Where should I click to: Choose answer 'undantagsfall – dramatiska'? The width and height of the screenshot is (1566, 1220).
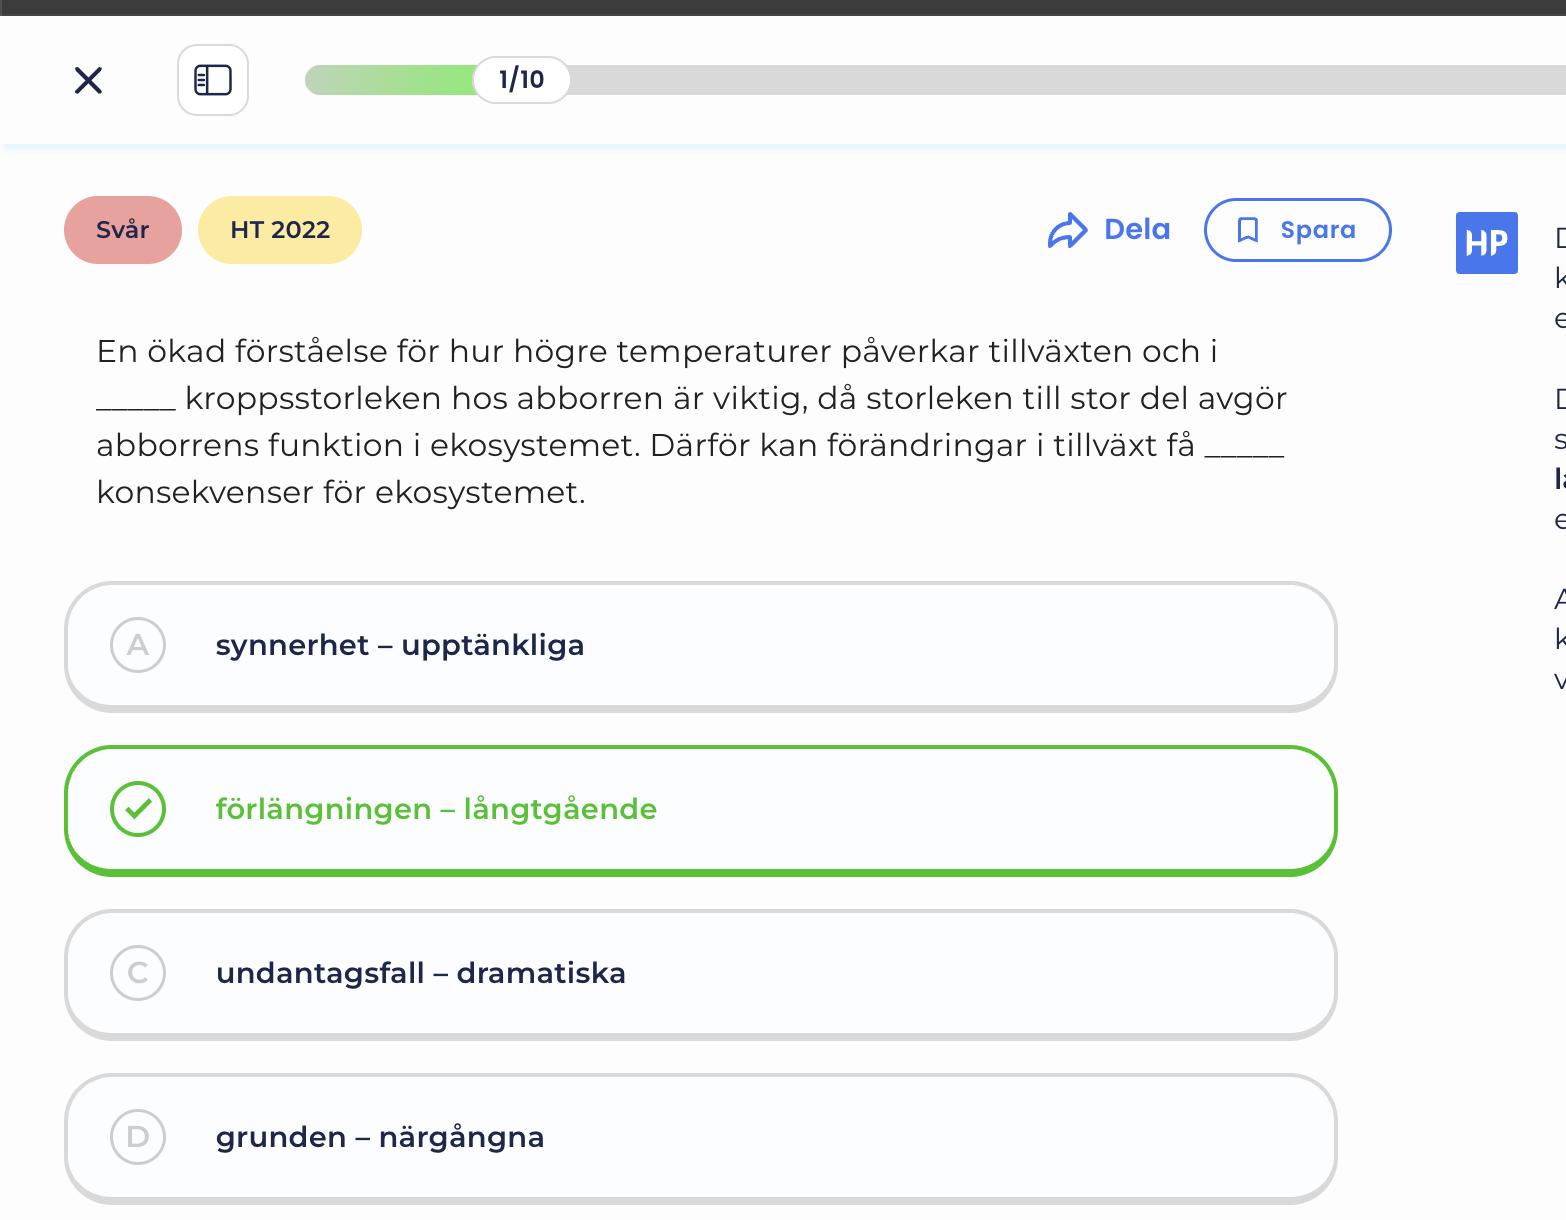(701, 974)
